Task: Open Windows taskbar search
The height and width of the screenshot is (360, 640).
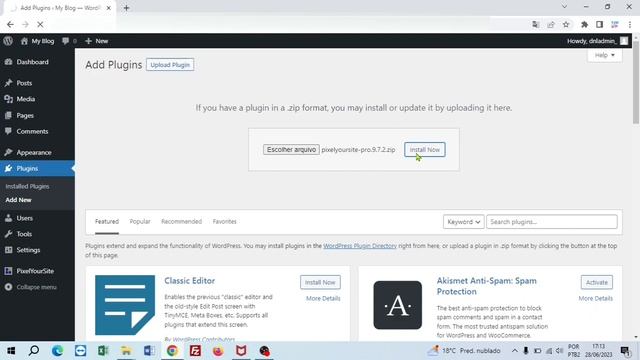Action: (x=34, y=351)
